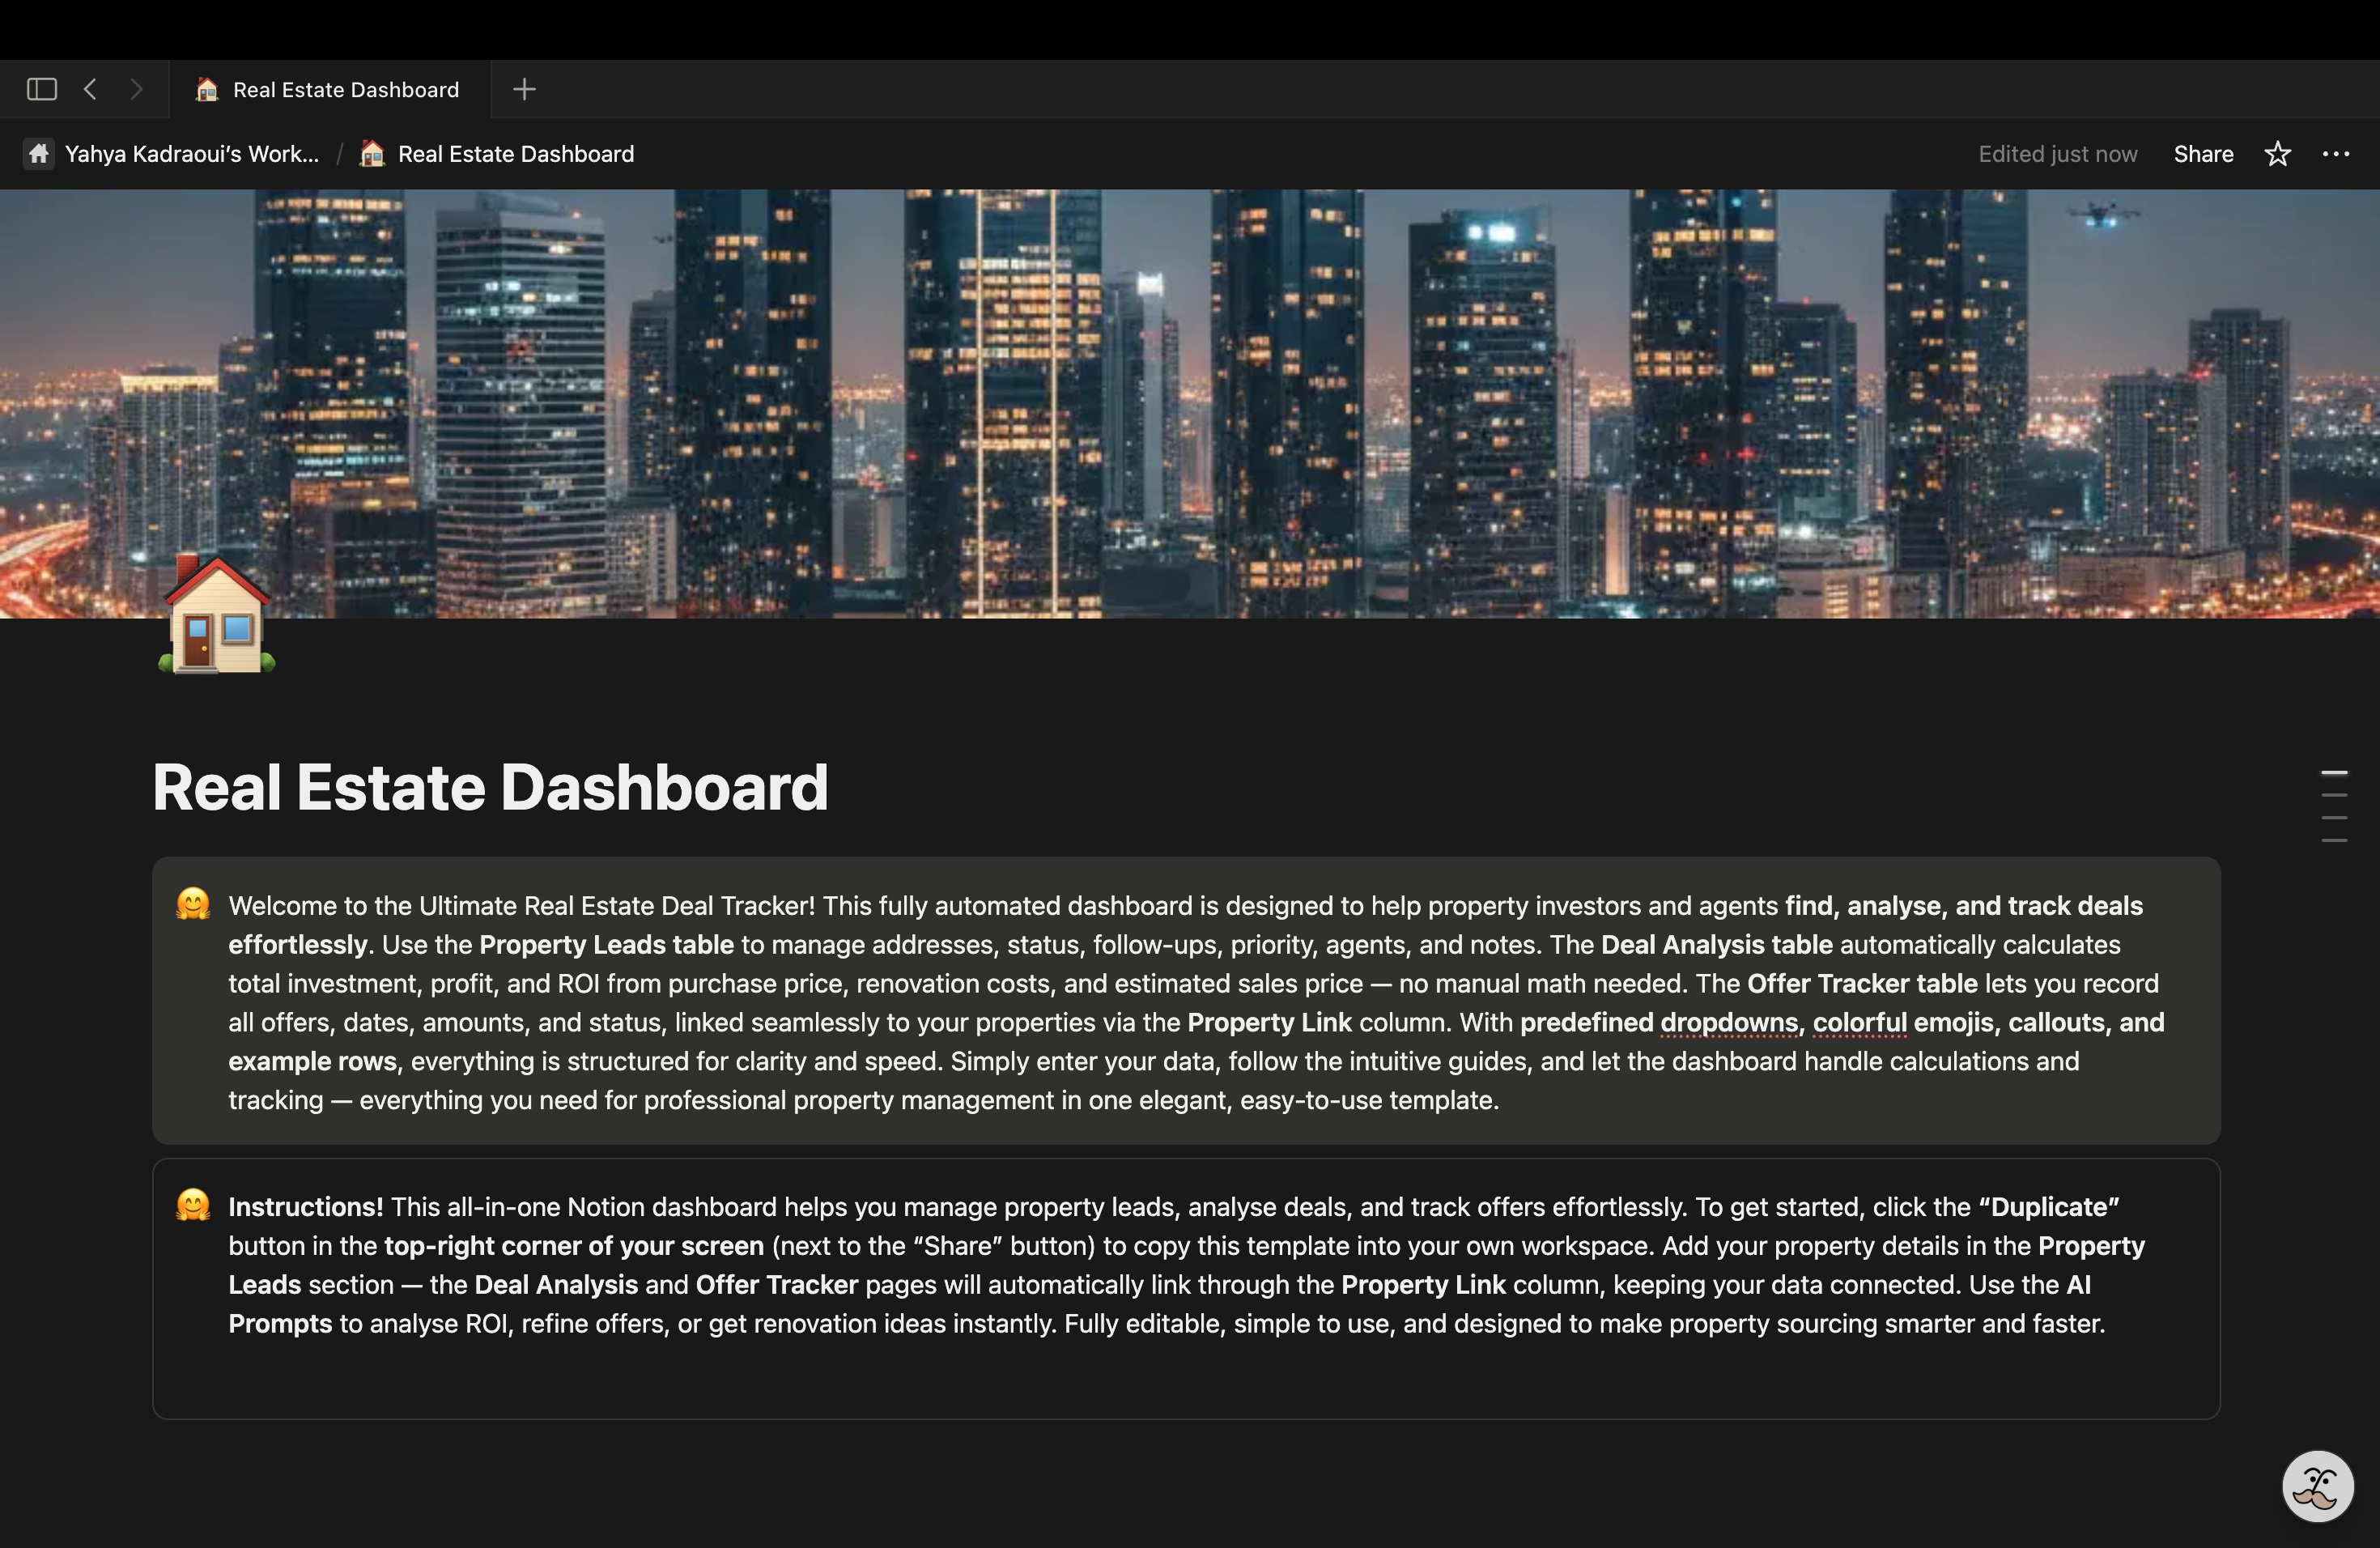The height and width of the screenshot is (1548, 2380).
Task: Open the more options ellipsis menu
Action: tap(2338, 153)
